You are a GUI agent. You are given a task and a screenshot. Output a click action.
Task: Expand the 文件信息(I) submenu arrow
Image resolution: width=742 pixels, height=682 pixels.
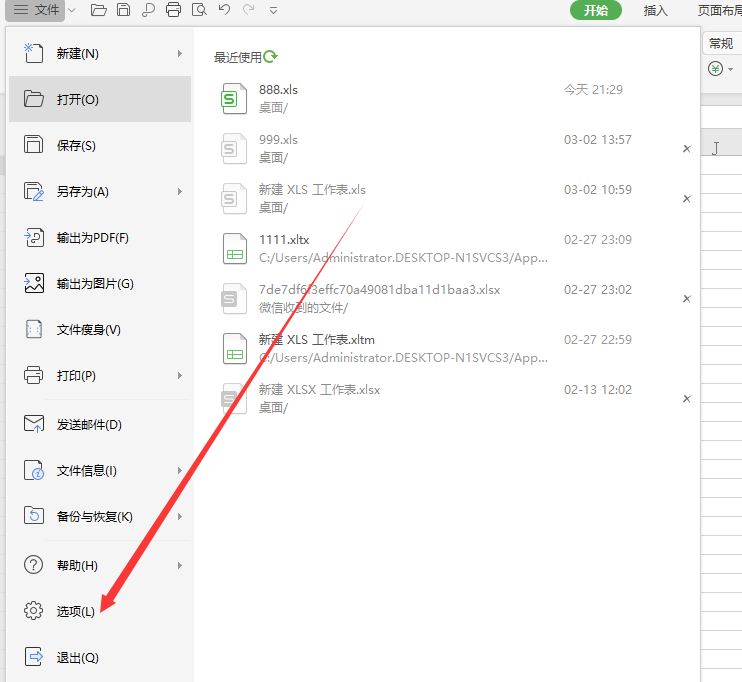(180, 470)
